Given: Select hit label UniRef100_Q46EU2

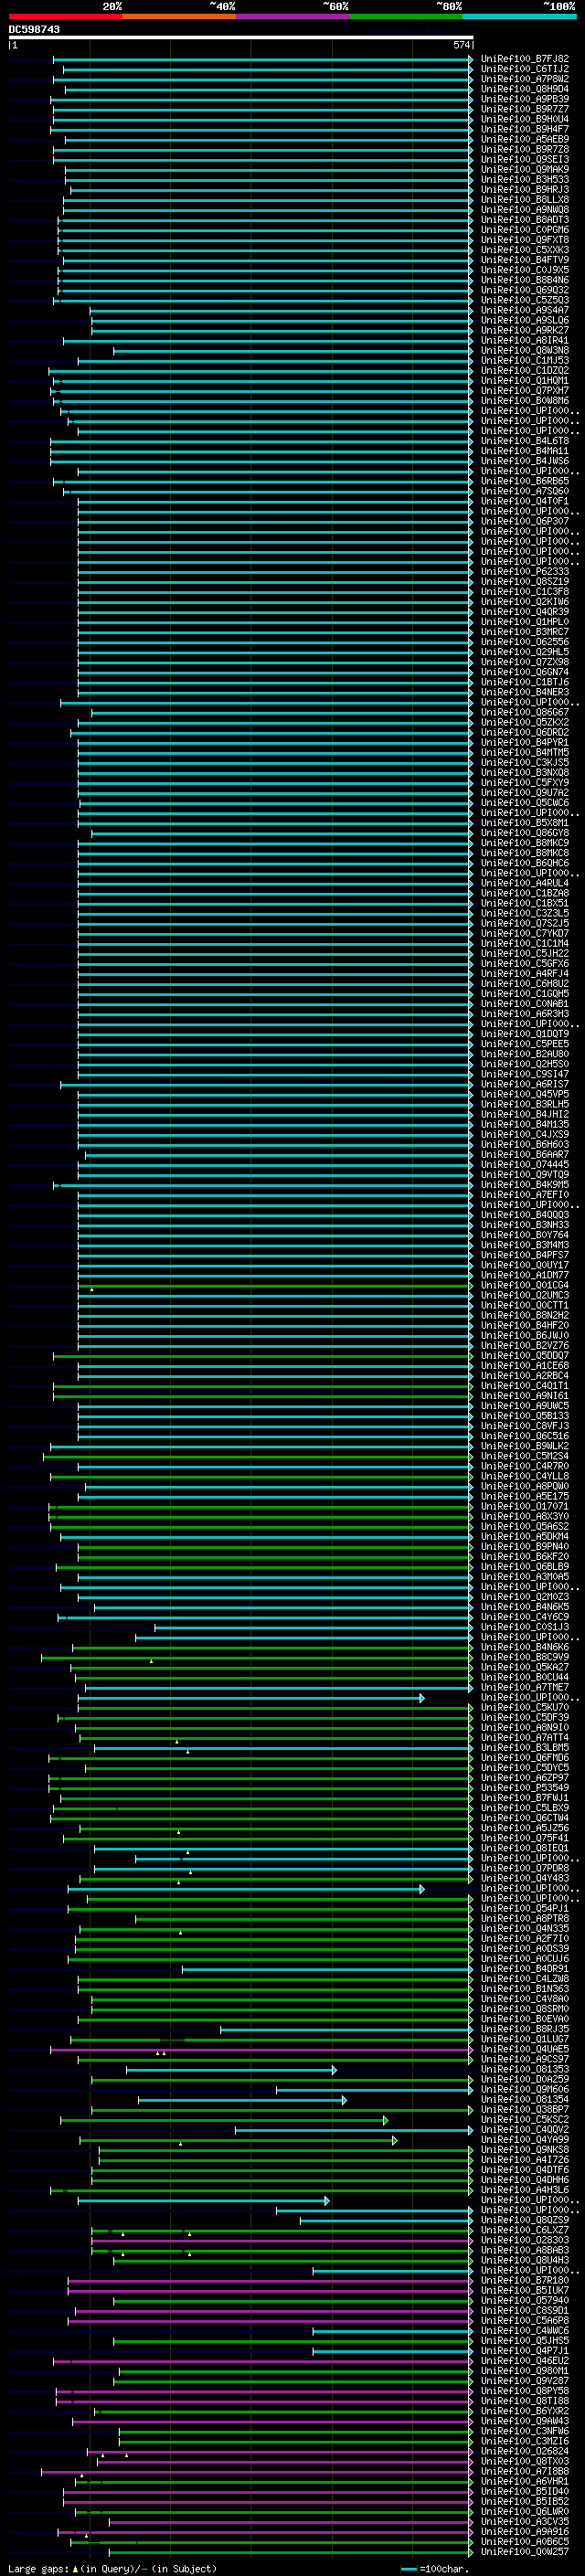Looking at the screenshot, I should click(525, 2361).
